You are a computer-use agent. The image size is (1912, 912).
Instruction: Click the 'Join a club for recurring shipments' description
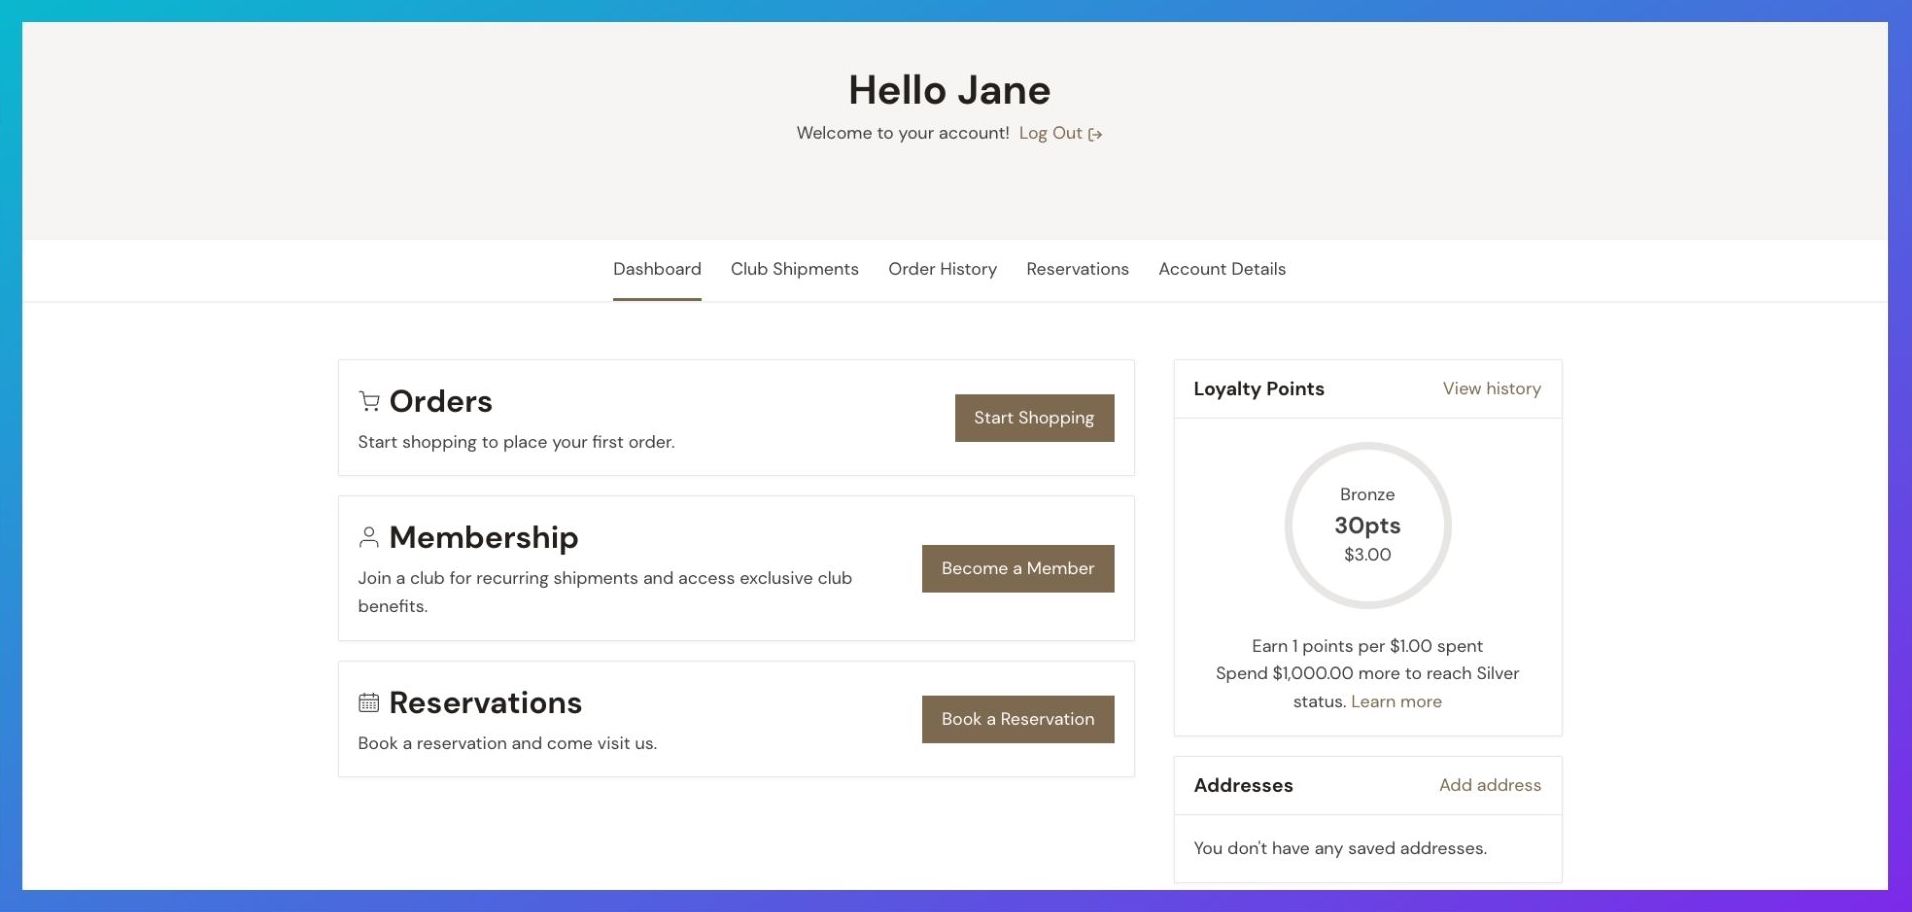click(605, 592)
